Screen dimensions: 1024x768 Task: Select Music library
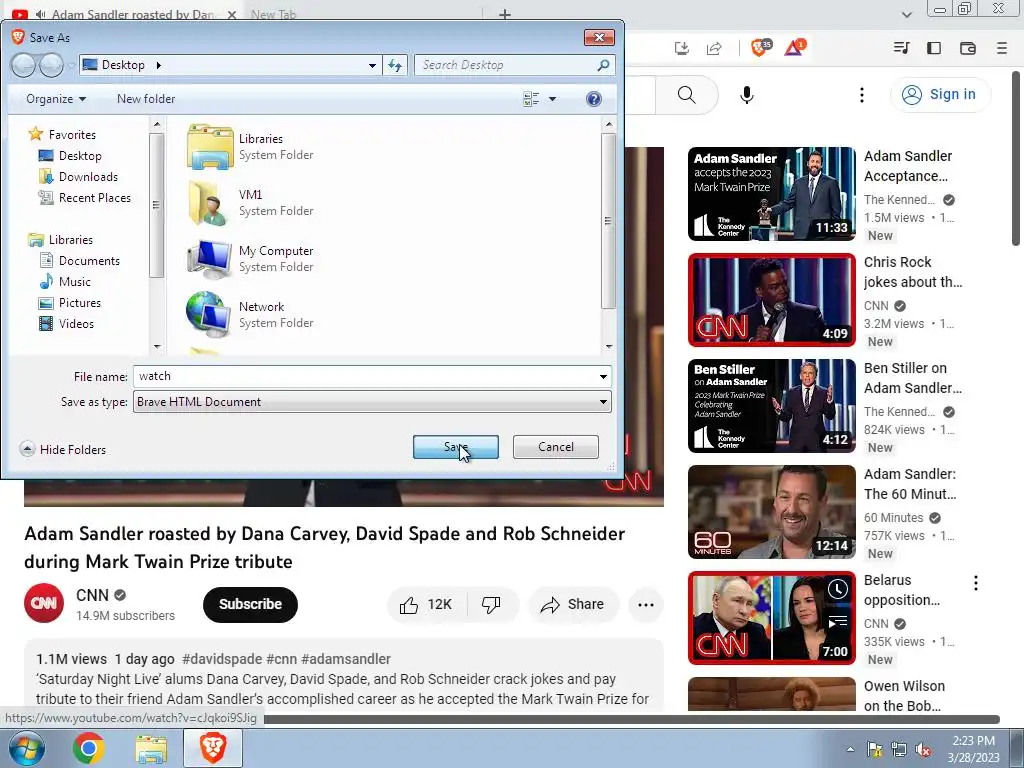65,281
